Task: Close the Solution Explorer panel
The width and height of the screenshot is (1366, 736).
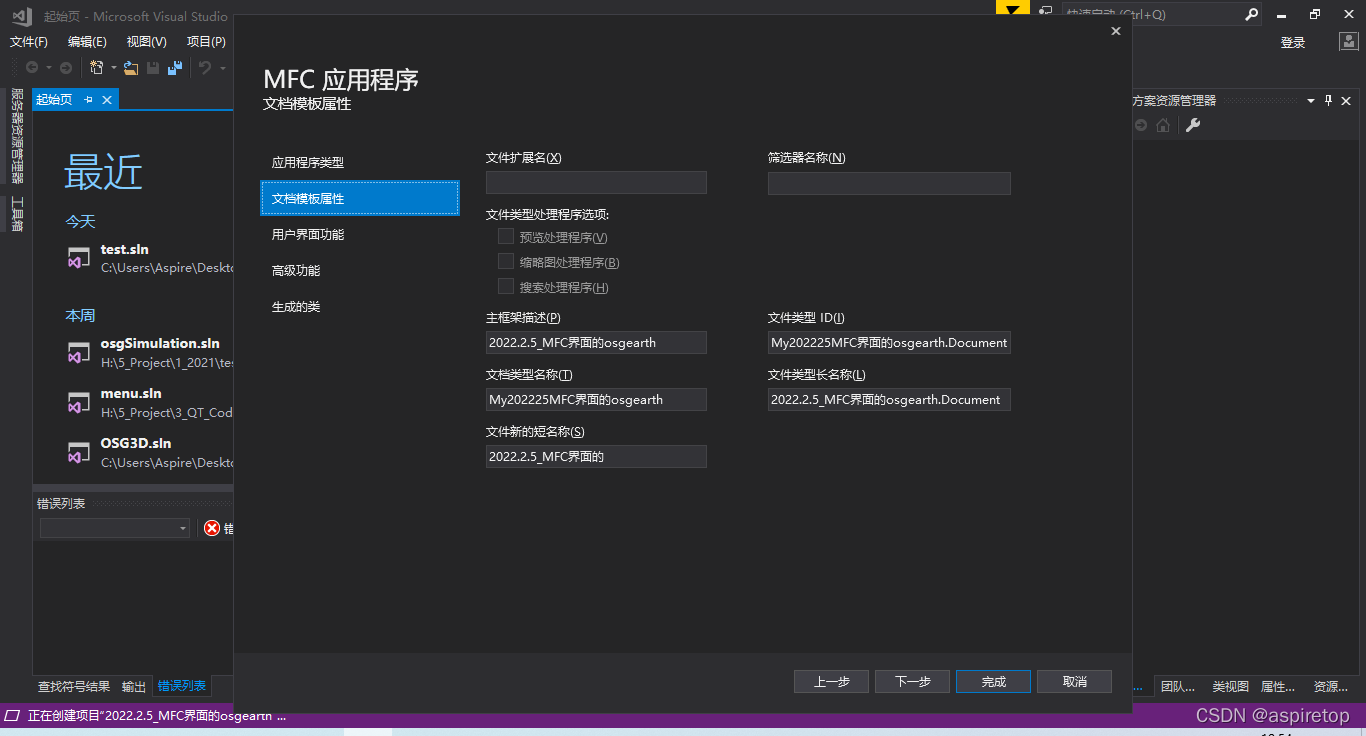Action: click(1346, 100)
